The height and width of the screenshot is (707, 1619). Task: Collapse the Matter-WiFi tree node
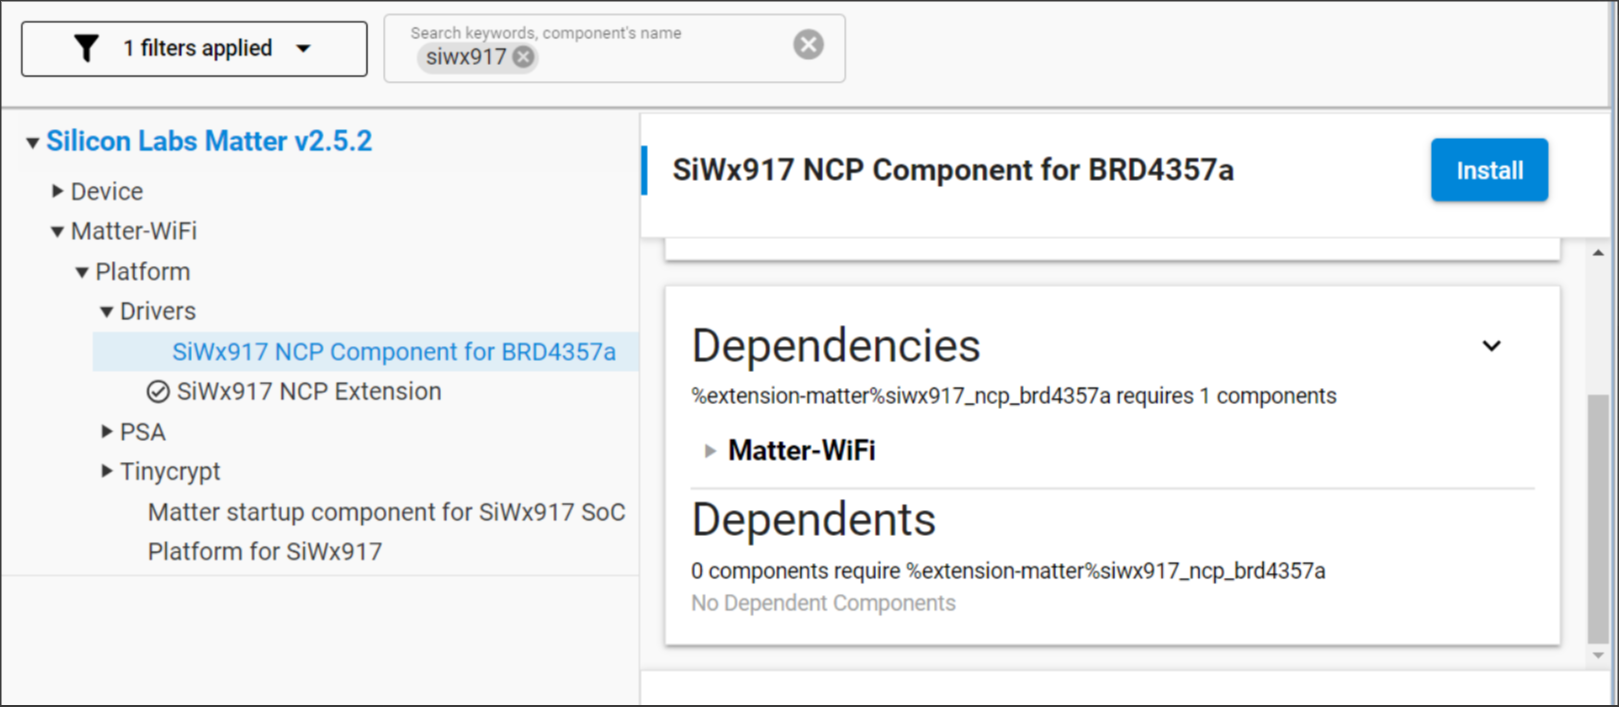click(x=58, y=232)
